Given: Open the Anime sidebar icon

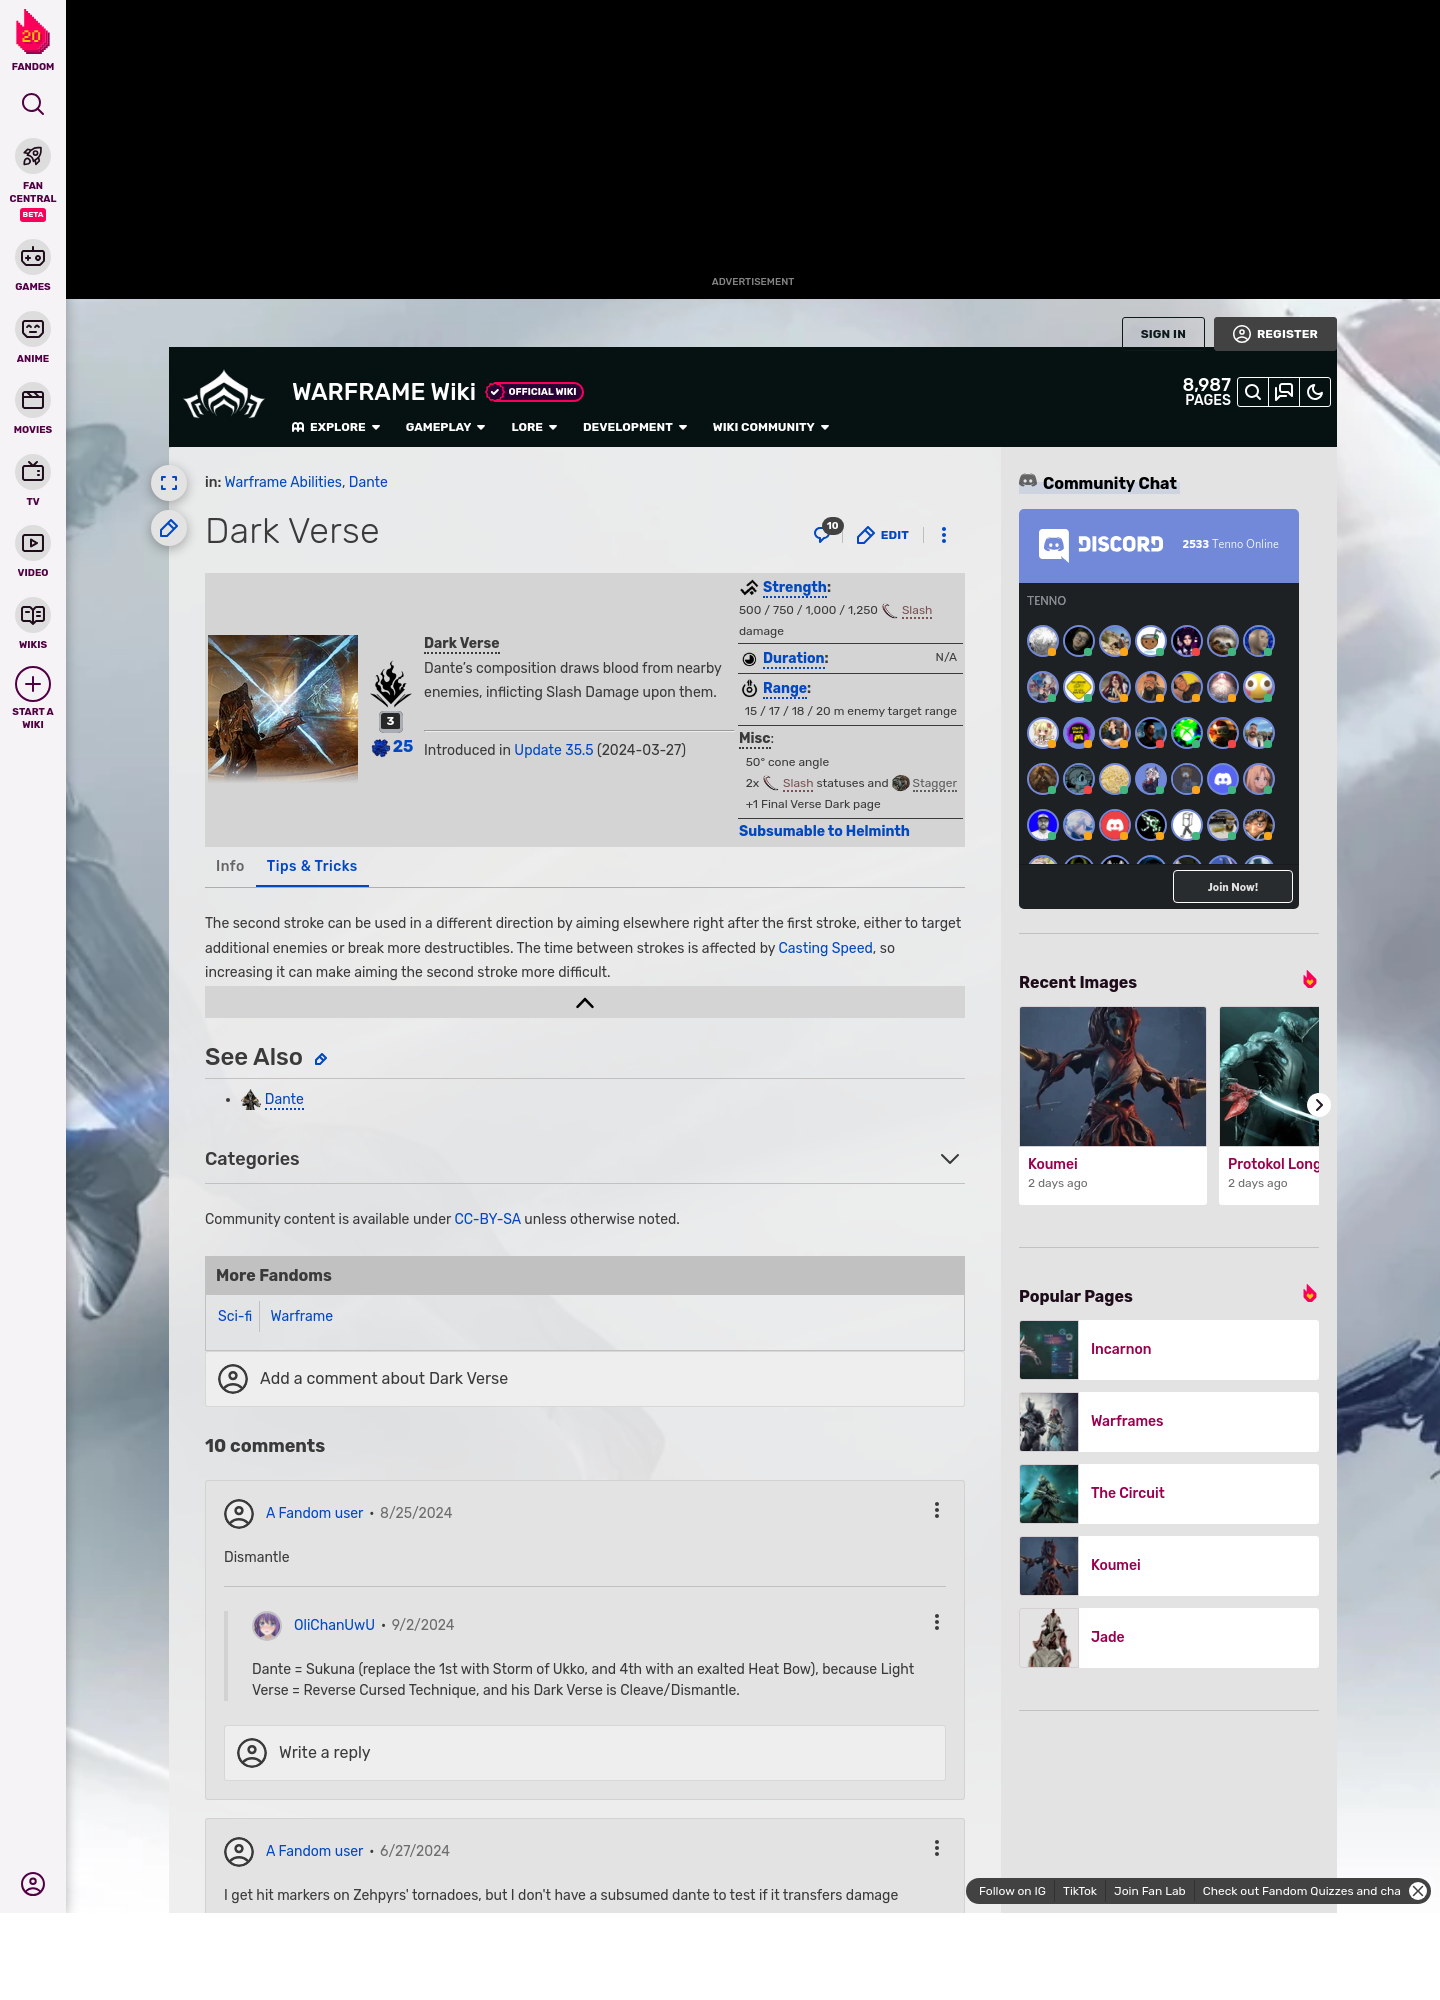Looking at the screenshot, I should tap(33, 329).
